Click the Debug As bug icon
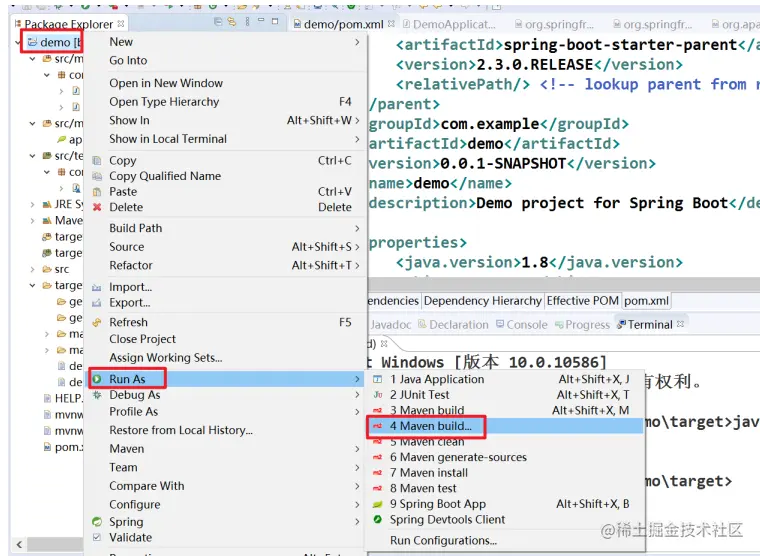 (97, 395)
